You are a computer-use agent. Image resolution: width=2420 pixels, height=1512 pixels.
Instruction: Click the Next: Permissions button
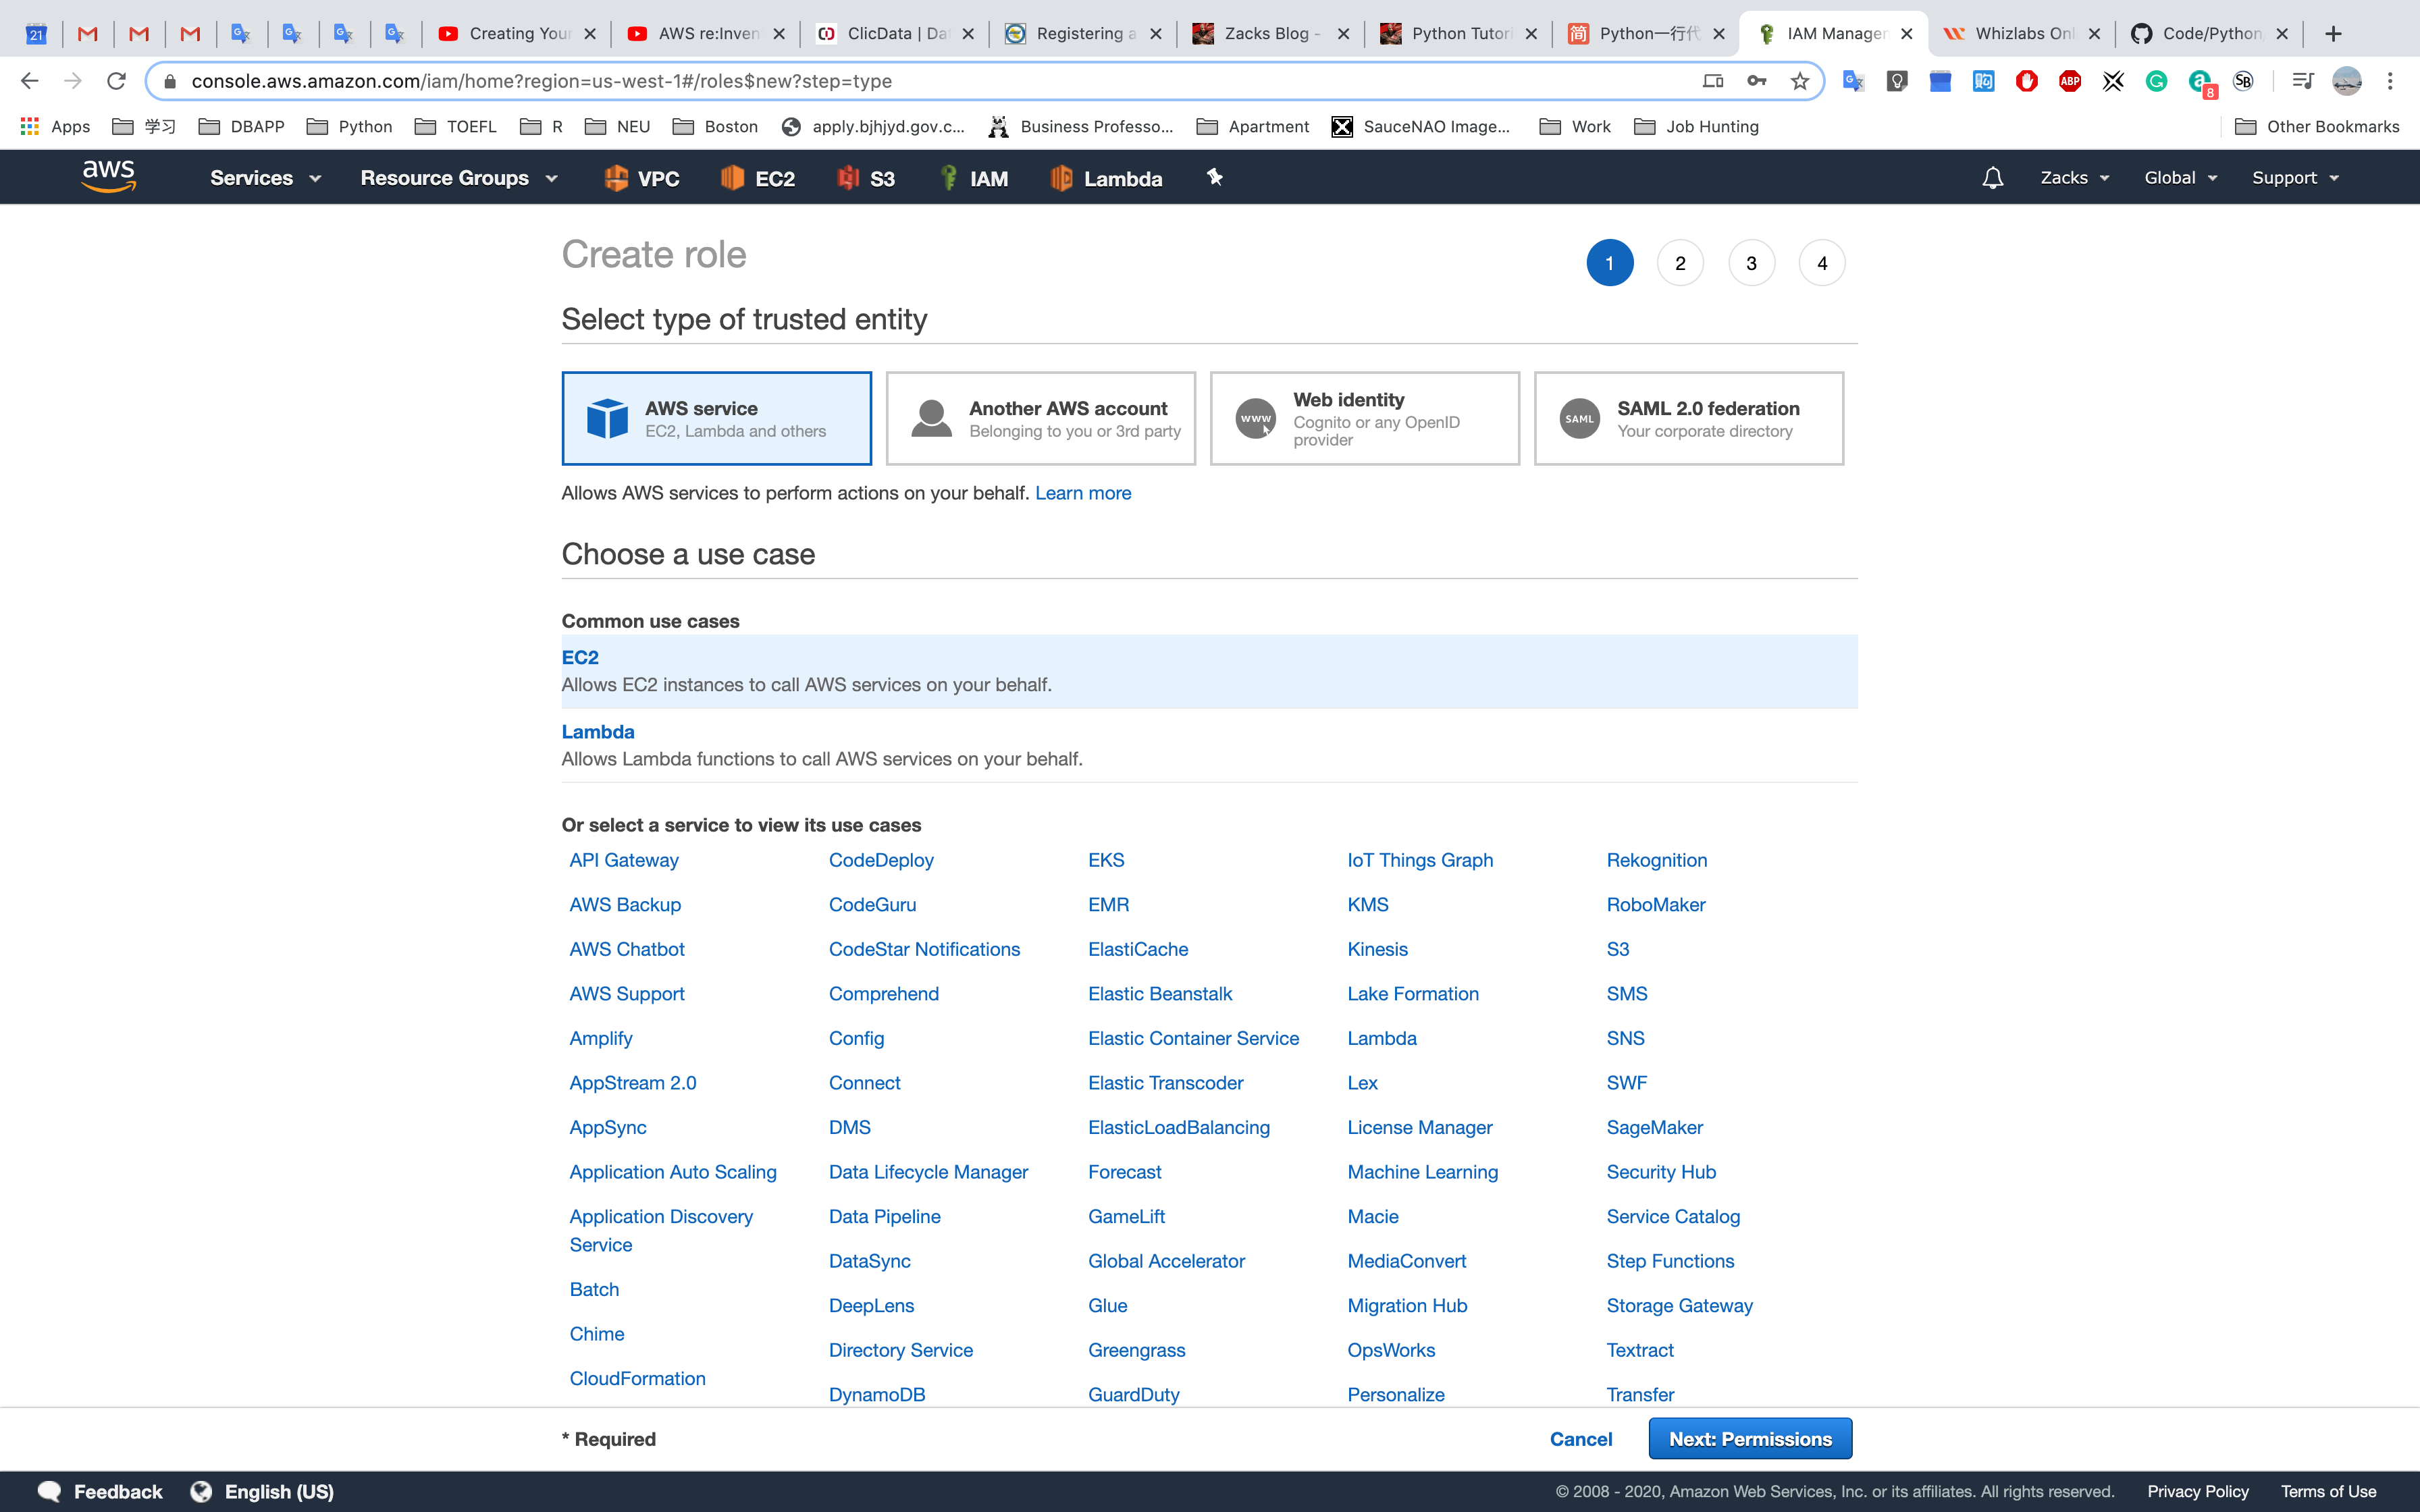(x=1749, y=1438)
